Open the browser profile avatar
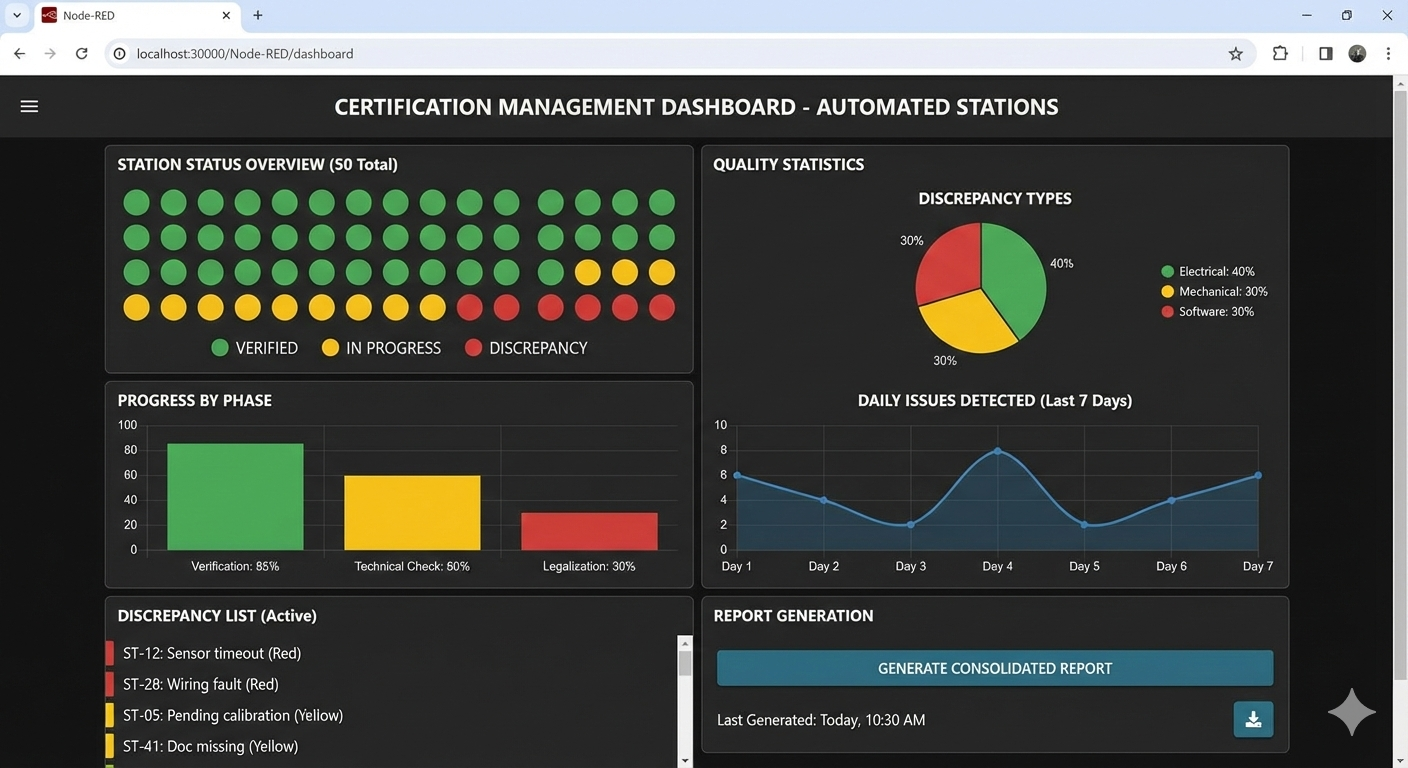The height and width of the screenshot is (768, 1408). 1357,54
